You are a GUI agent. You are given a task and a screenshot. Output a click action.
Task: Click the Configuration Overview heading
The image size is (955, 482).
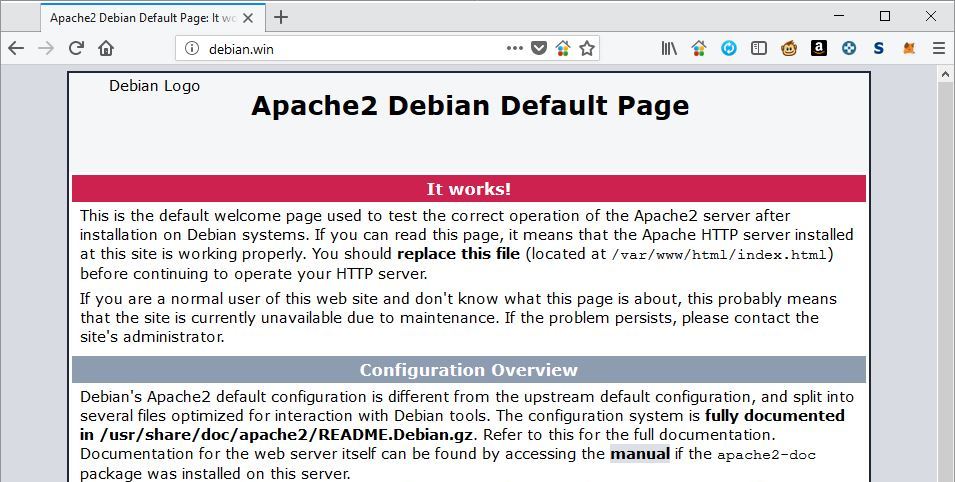pyautogui.click(x=468, y=370)
